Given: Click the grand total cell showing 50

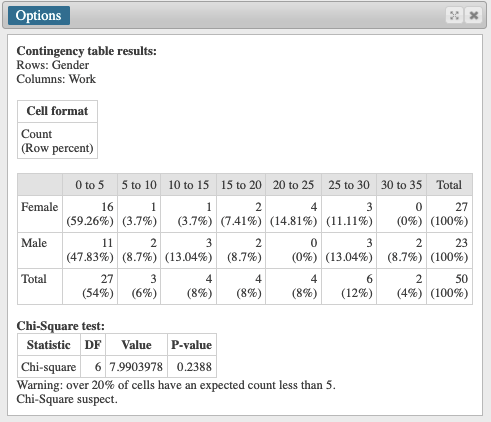Looking at the screenshot, I should (x=449, y=286).
